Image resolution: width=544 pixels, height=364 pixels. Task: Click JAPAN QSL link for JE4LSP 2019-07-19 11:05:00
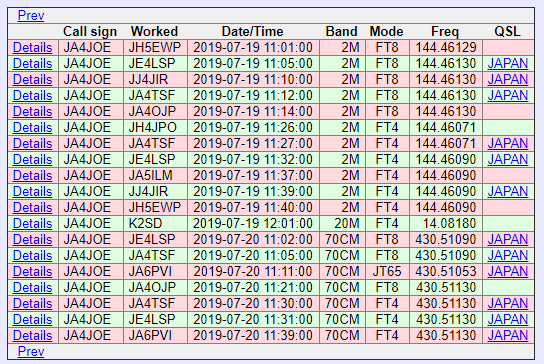(508, 64)
